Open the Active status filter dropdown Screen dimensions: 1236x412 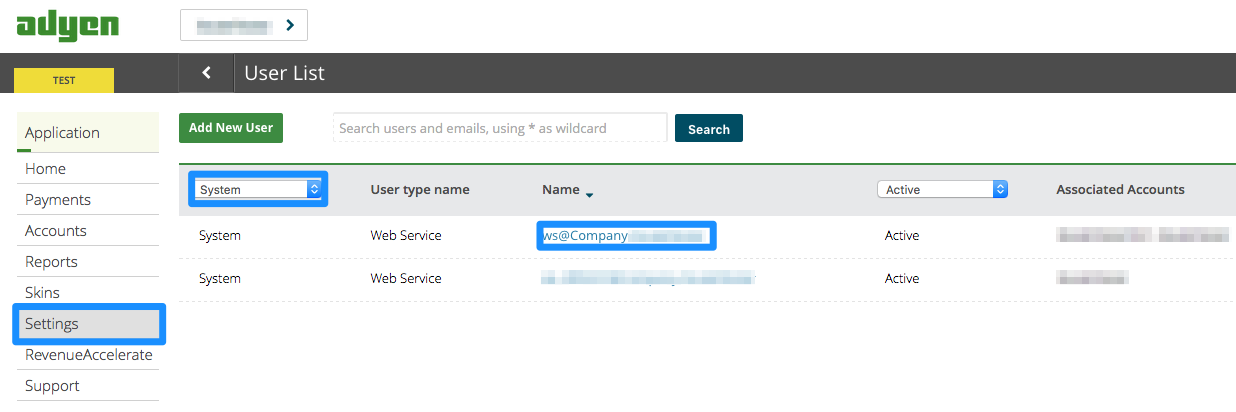click(x=941, y=189)
